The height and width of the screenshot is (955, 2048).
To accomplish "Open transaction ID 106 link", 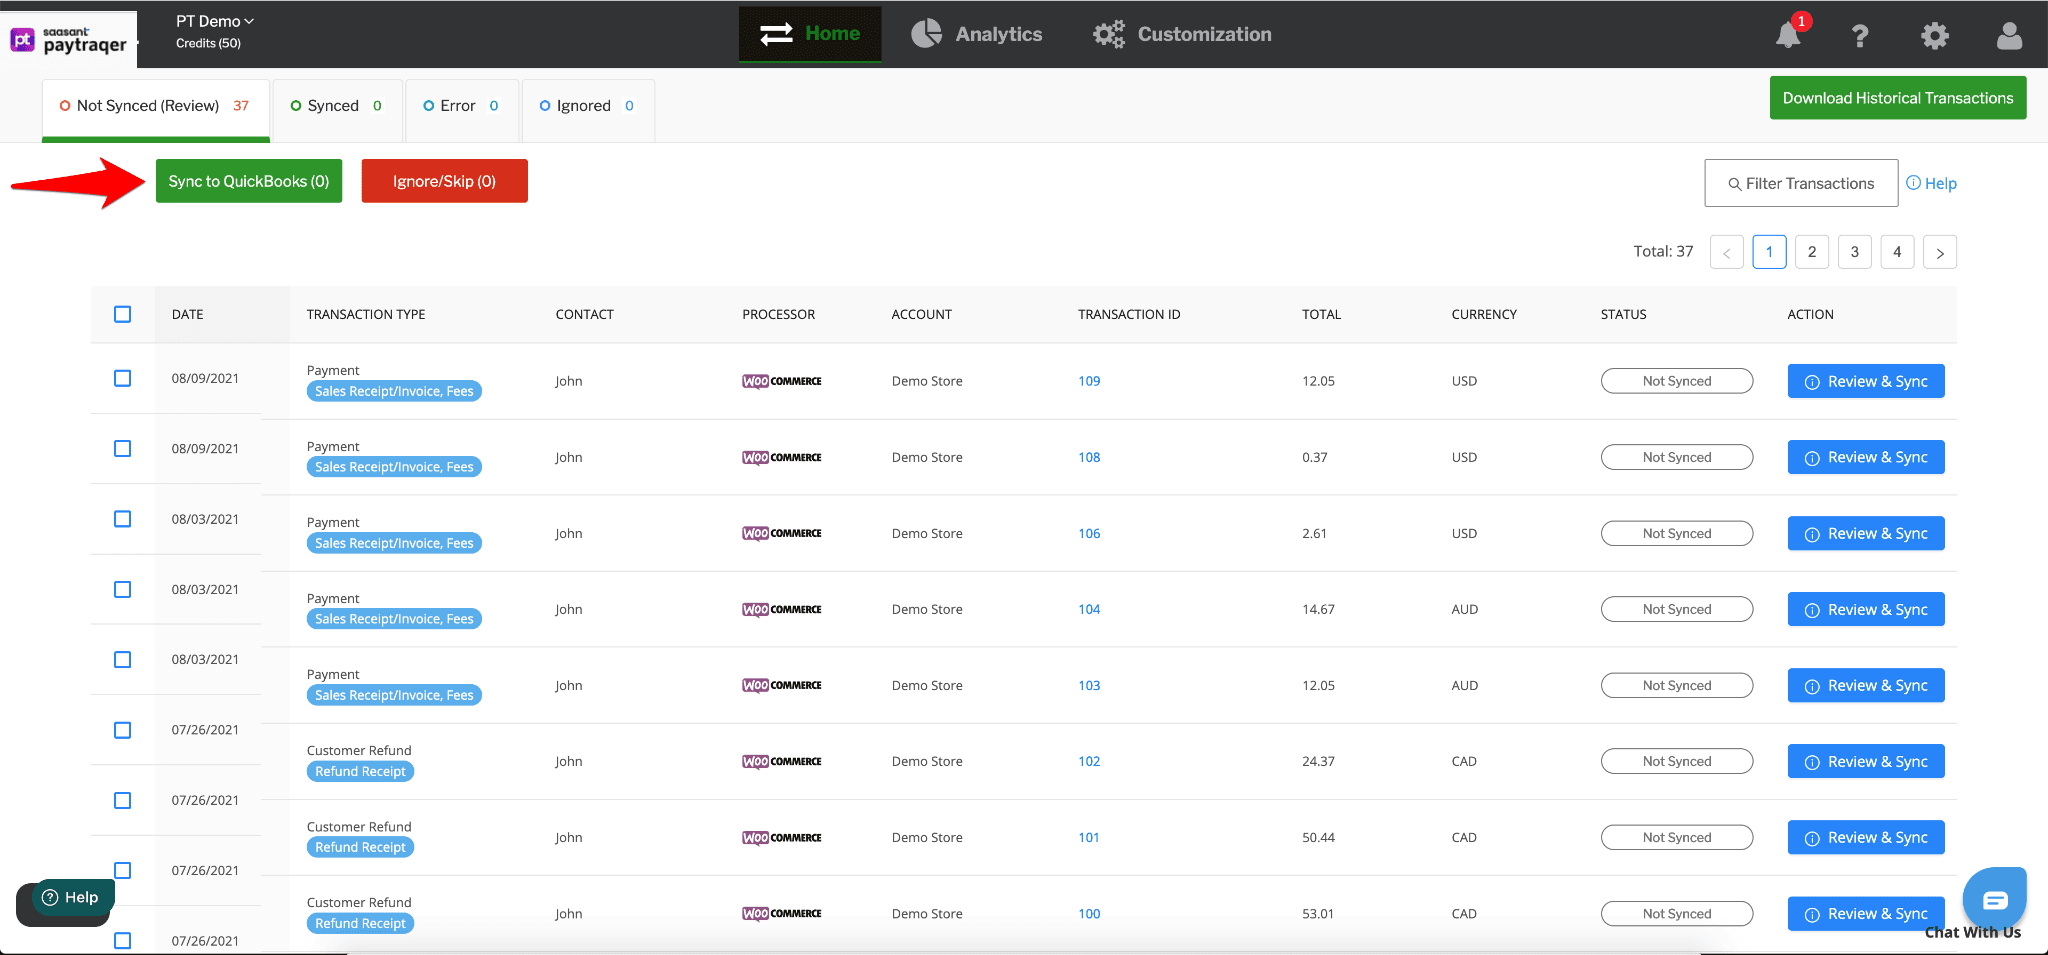I will tap(1089, 533).
